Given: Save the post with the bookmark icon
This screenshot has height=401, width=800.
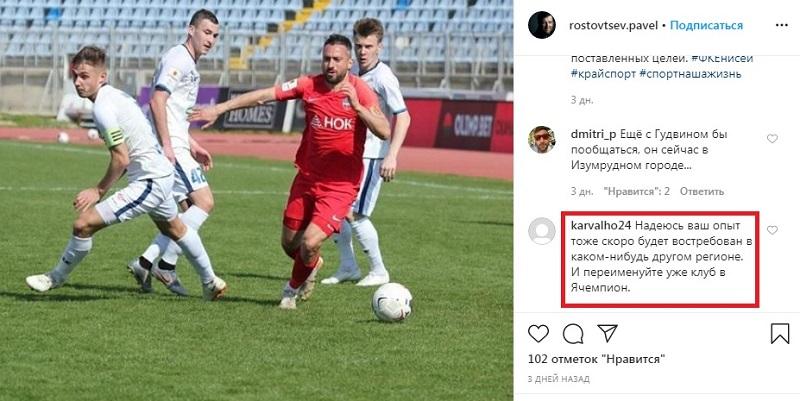Looking at the screenshot, I should [x=780, y=334].
